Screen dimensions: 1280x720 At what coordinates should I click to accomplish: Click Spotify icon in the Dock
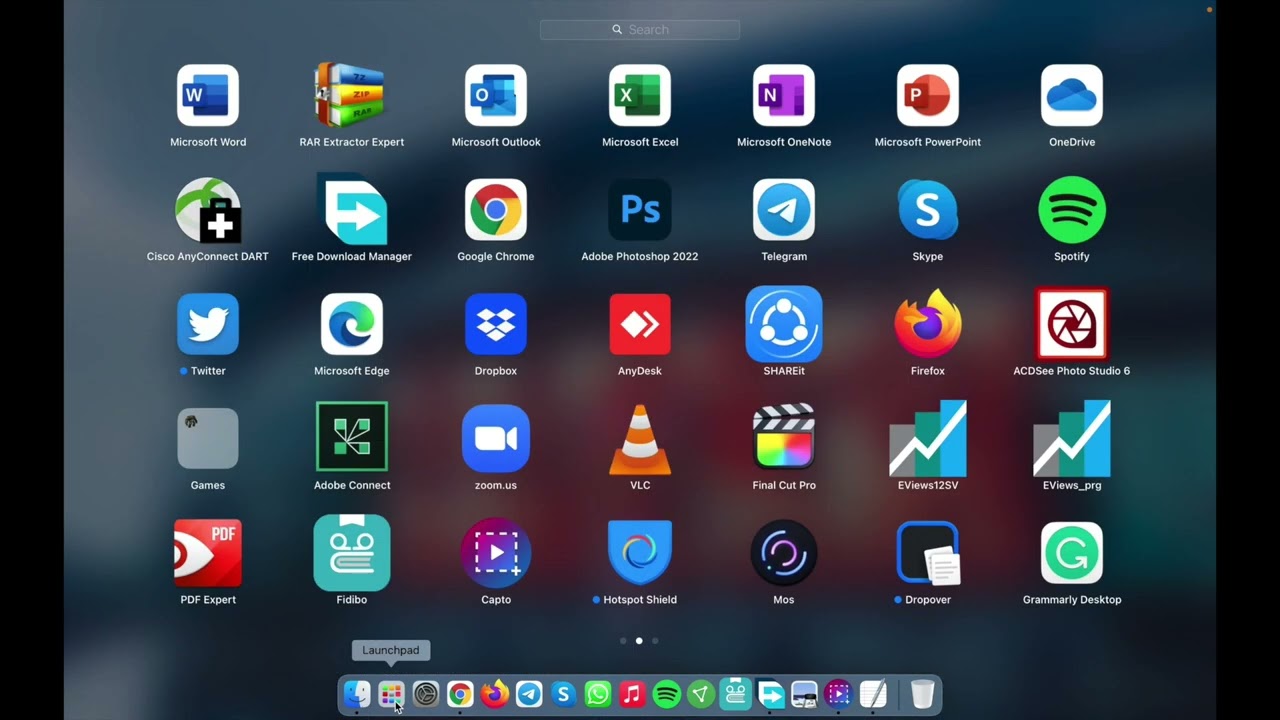[667, 694]
